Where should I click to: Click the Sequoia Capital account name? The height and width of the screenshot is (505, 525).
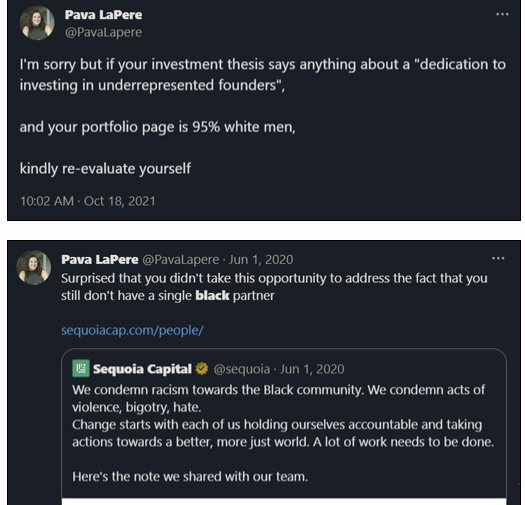[x=142, y=369]
